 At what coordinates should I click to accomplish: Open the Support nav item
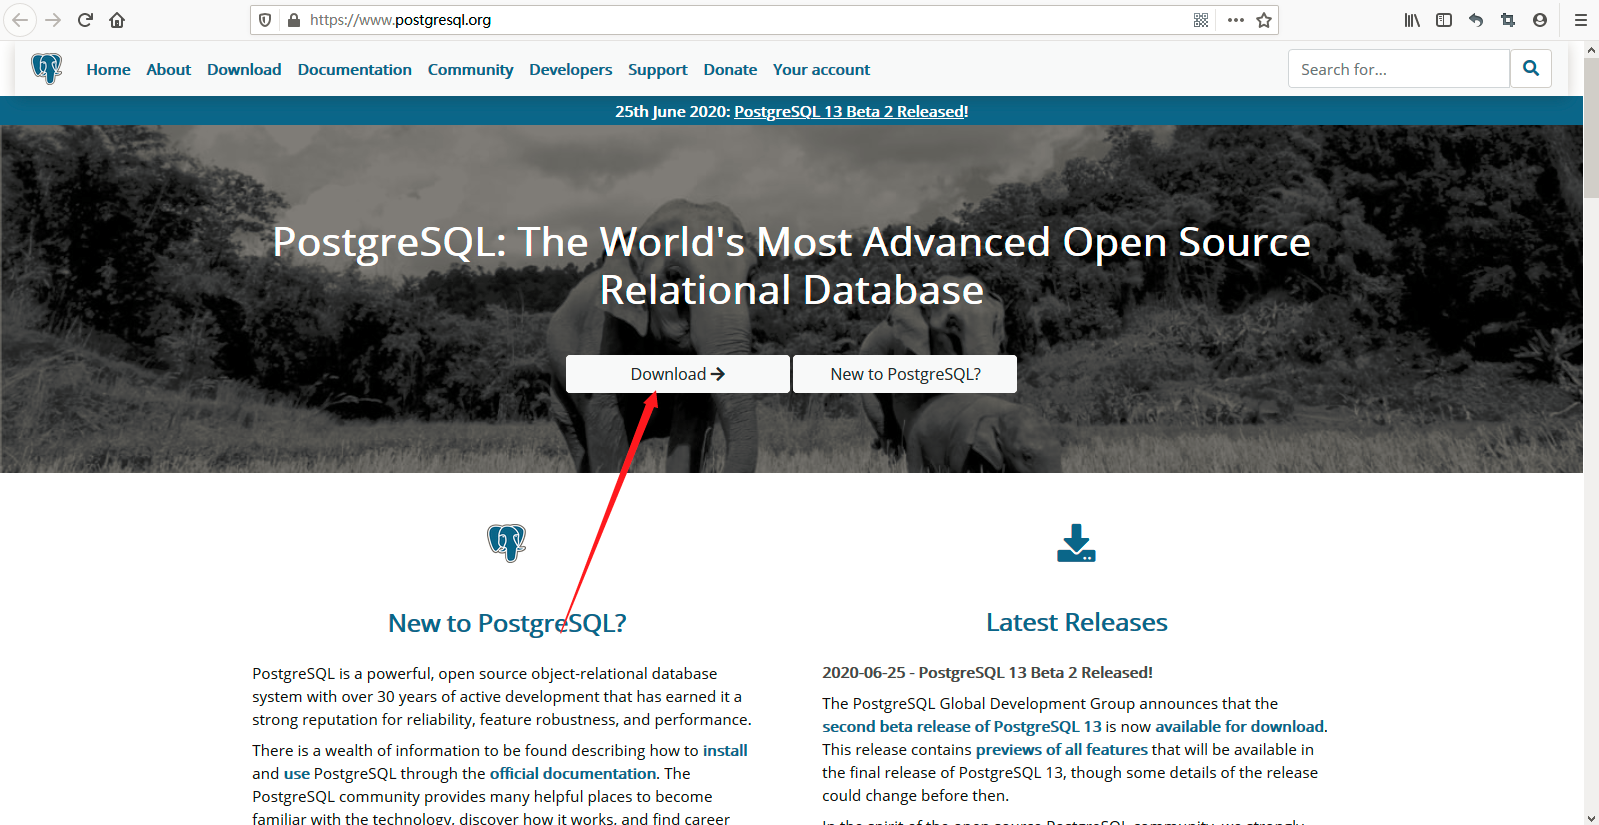pos(658,69)
